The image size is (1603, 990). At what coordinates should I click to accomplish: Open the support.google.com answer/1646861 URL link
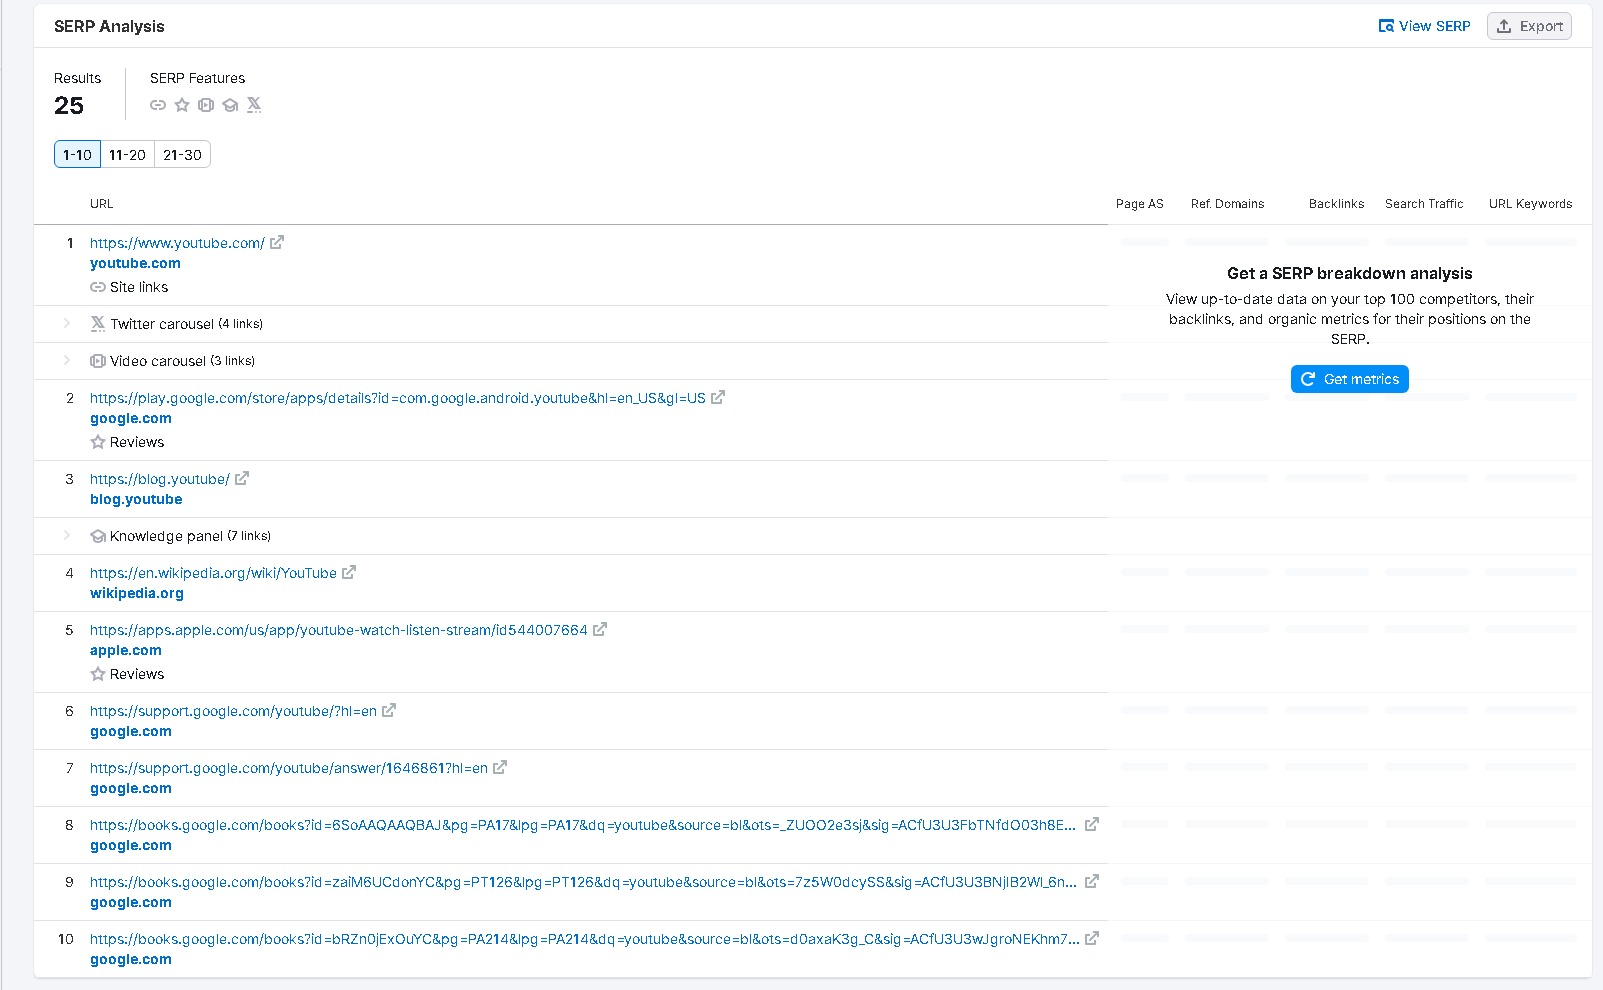click(289, 768)
